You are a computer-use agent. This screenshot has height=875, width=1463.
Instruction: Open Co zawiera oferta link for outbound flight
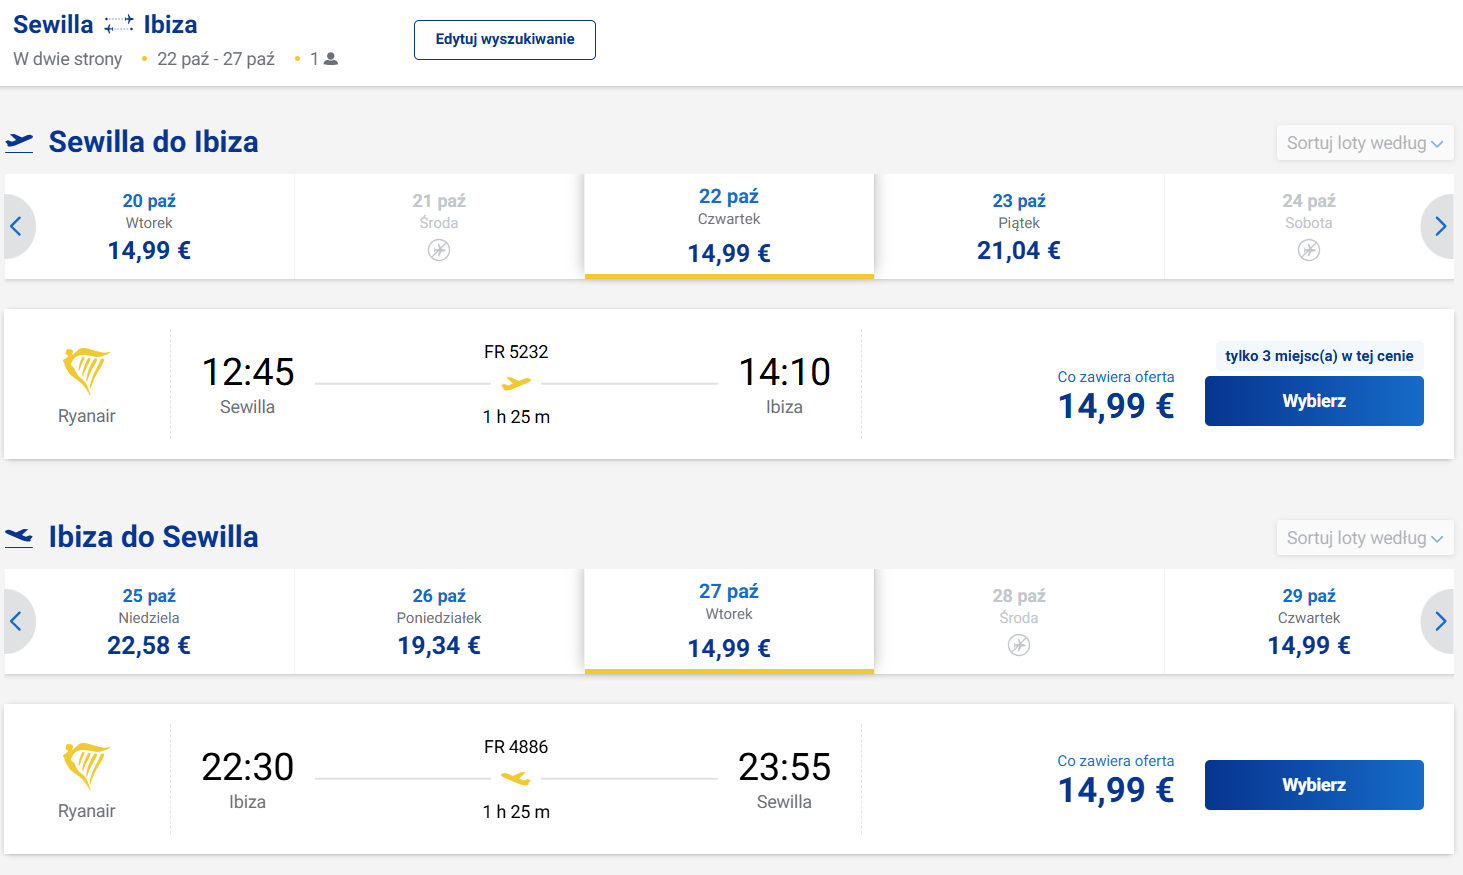1116,377
